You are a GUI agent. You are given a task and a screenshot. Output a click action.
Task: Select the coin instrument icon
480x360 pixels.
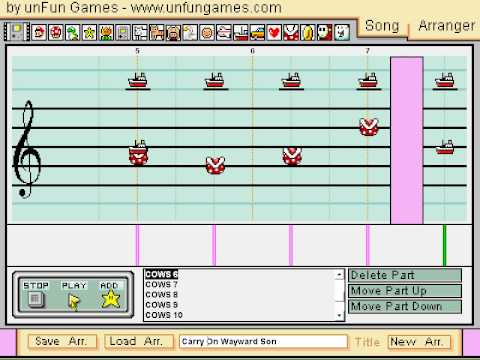(x=308, y=33)
